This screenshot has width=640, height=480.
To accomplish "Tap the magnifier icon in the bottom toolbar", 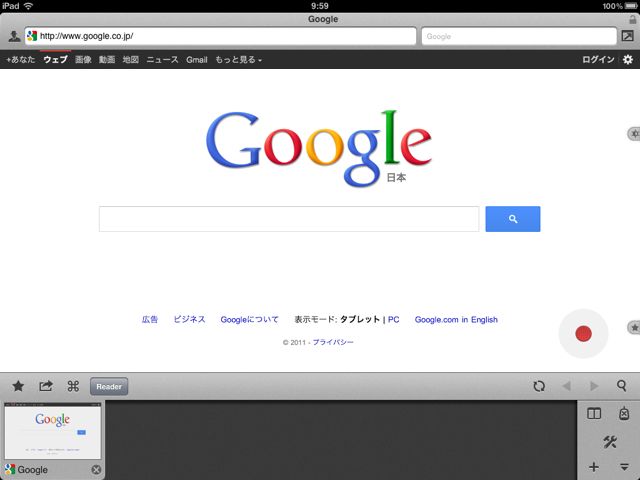I will (x=622, y=386).
